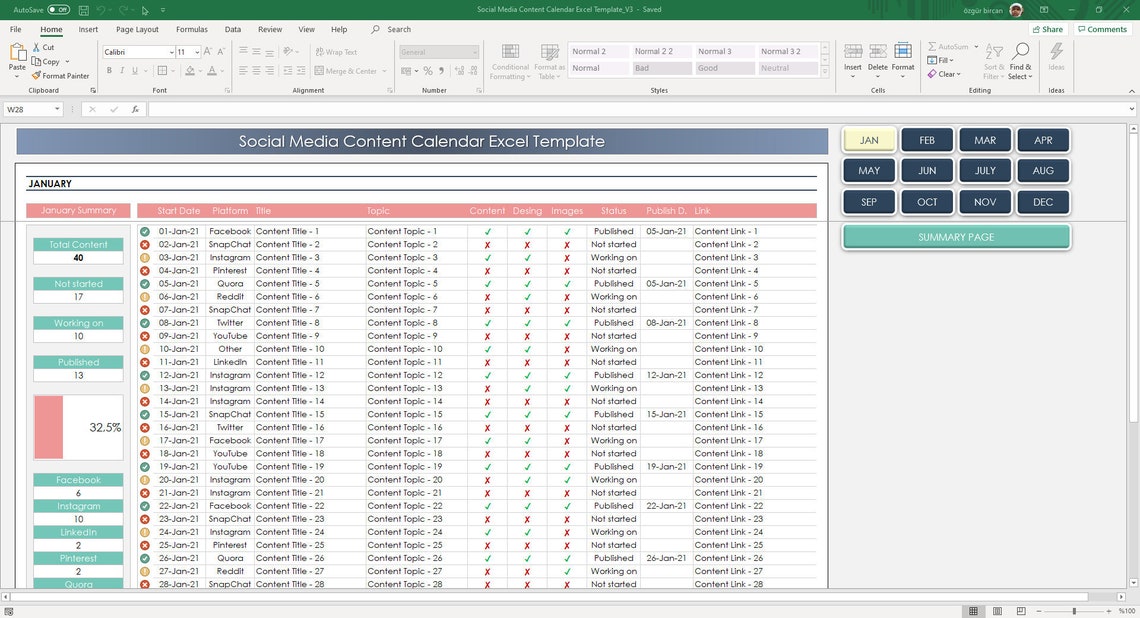Toggle bold formatting on selection
The width and height of the screenshot is (1140, 618).
coord(109,70)
